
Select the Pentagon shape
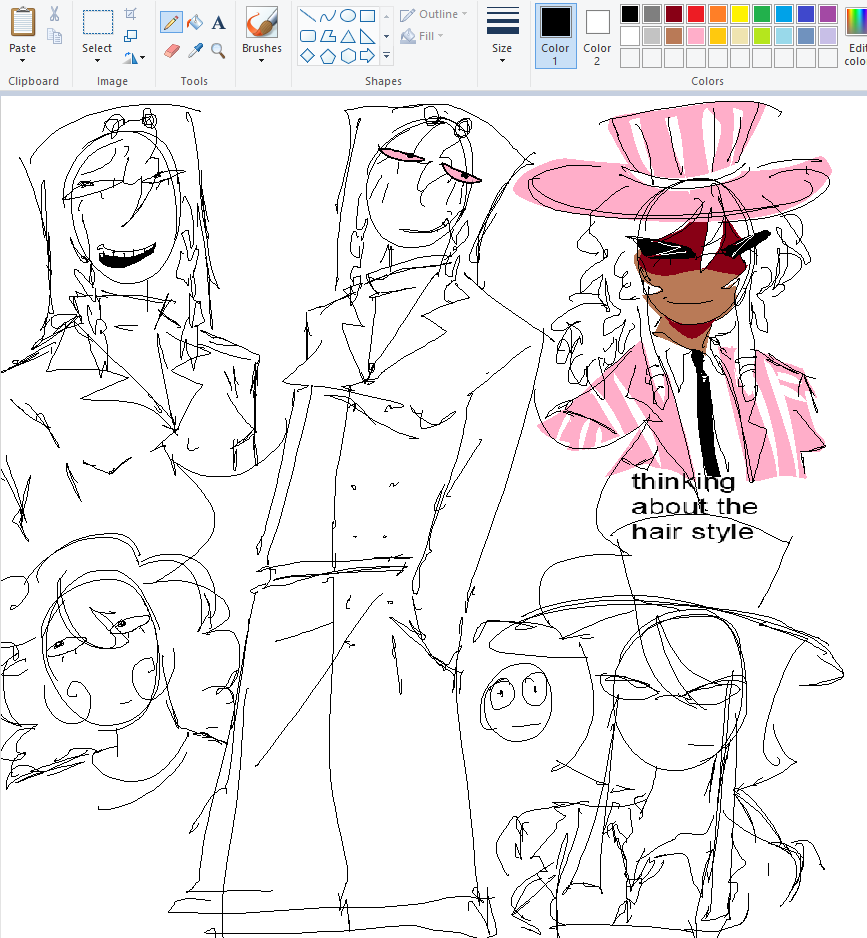328,56
